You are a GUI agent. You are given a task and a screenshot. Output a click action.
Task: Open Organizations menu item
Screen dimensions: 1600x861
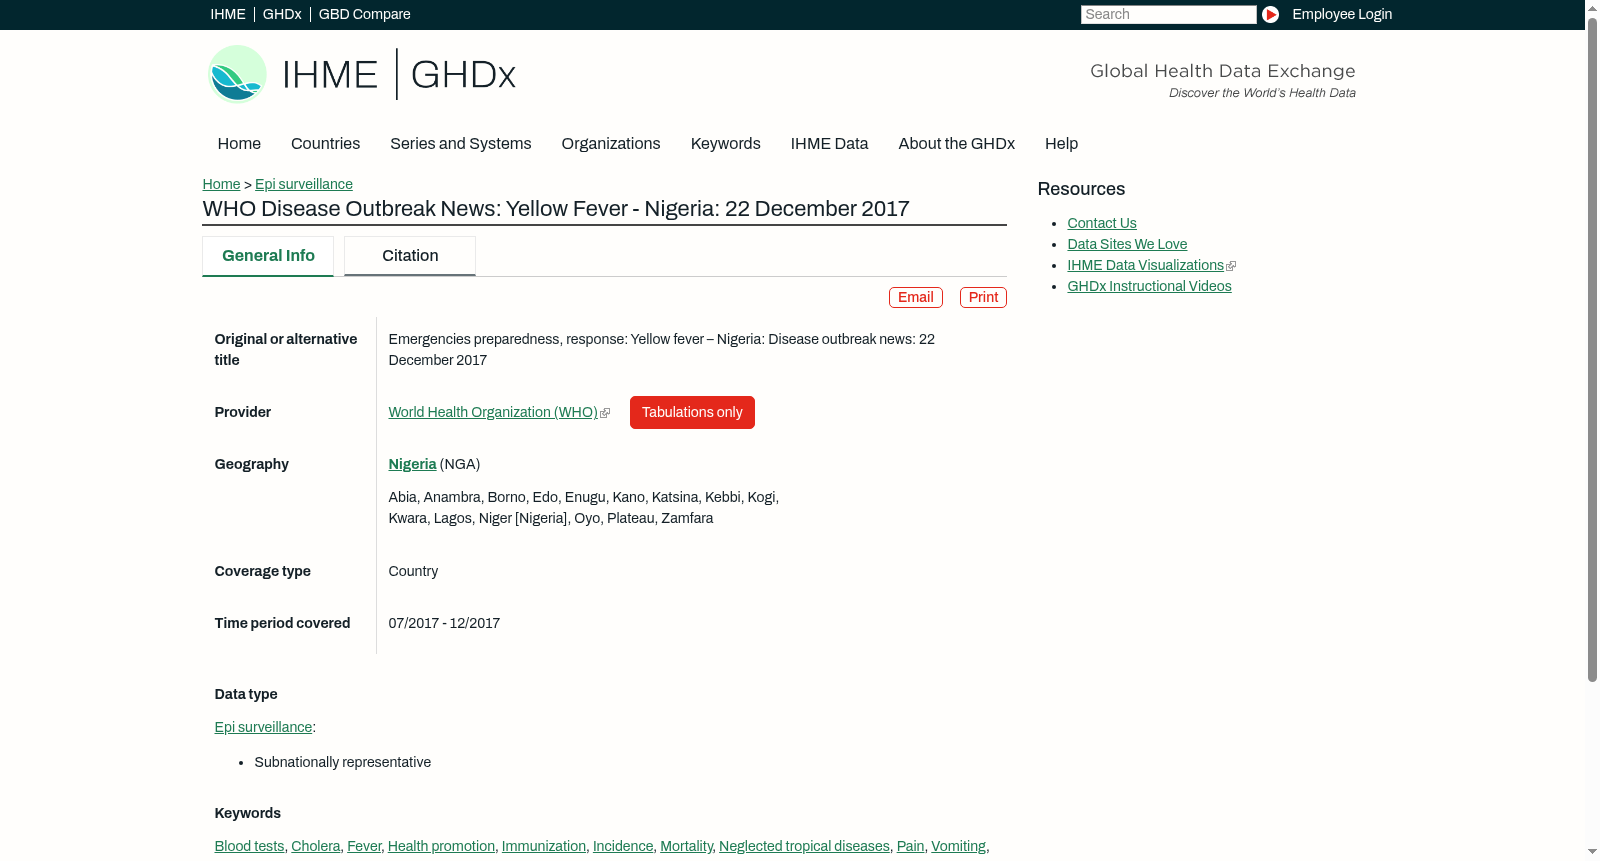pyautogui.click(x=611, y=143)
